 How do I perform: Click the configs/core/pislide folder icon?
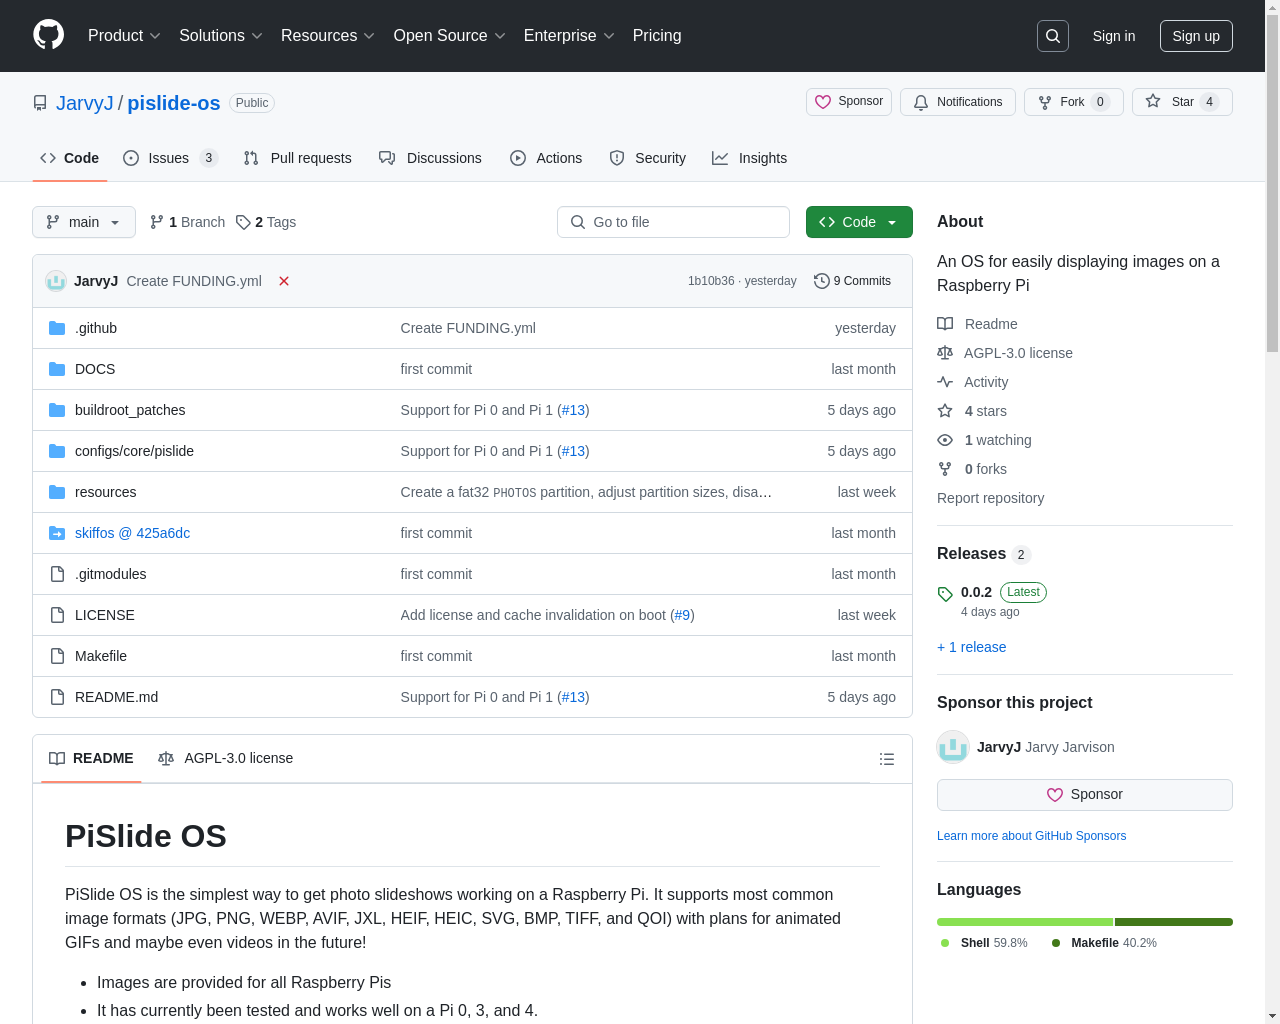coord(57,451)
